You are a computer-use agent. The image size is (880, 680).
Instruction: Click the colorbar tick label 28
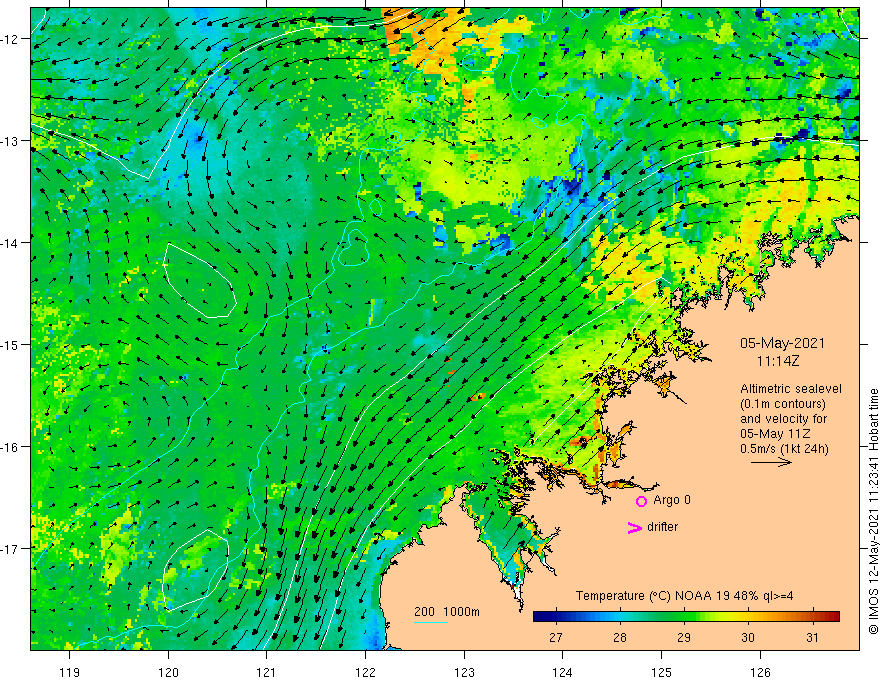click(x=620, y=637)
